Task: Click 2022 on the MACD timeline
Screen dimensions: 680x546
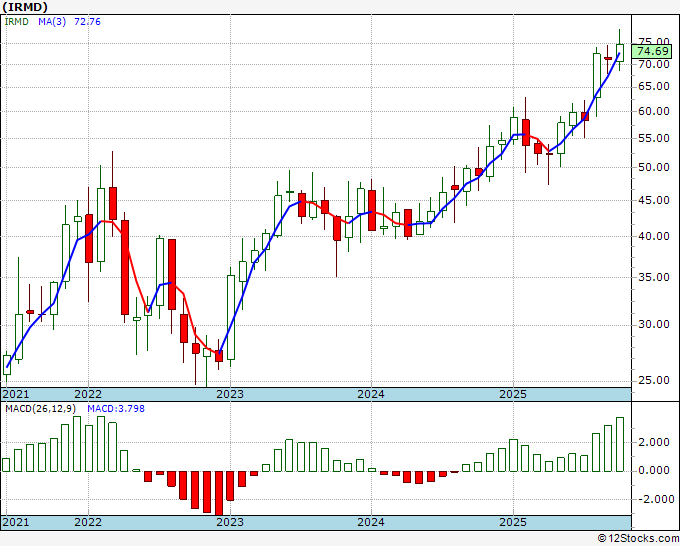Action: [x=88, y=522]
